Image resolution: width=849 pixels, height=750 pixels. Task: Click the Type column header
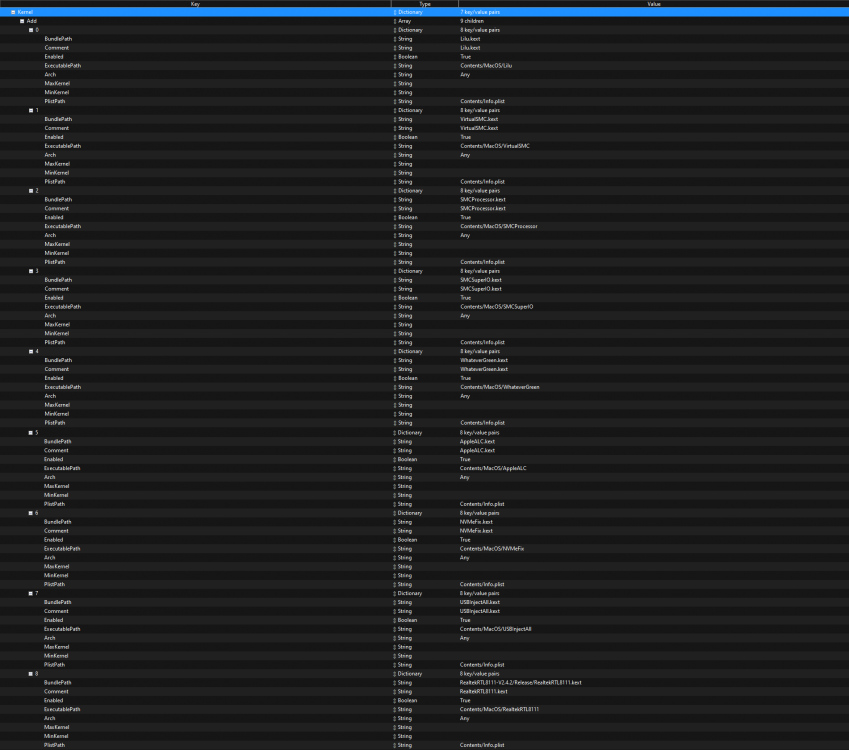(425, 4)
